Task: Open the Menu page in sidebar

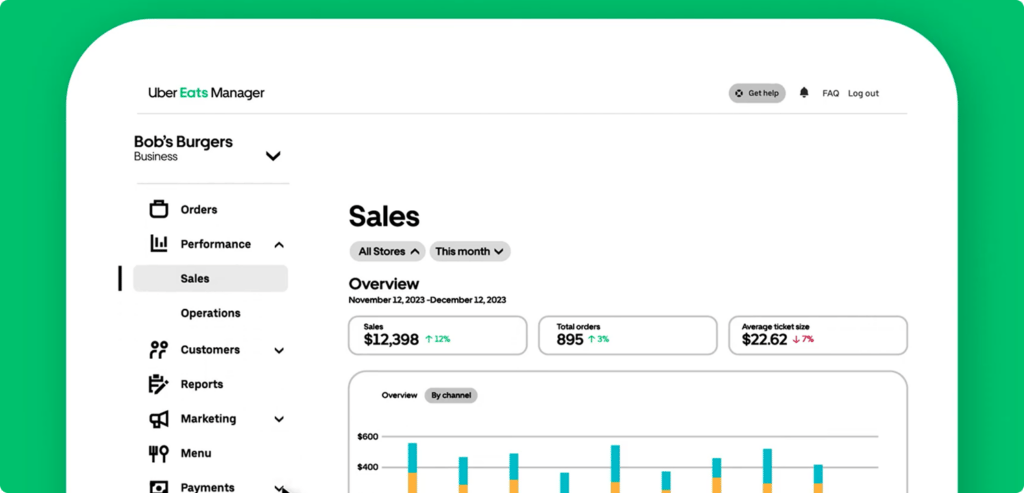Action: tap(196, 453)
